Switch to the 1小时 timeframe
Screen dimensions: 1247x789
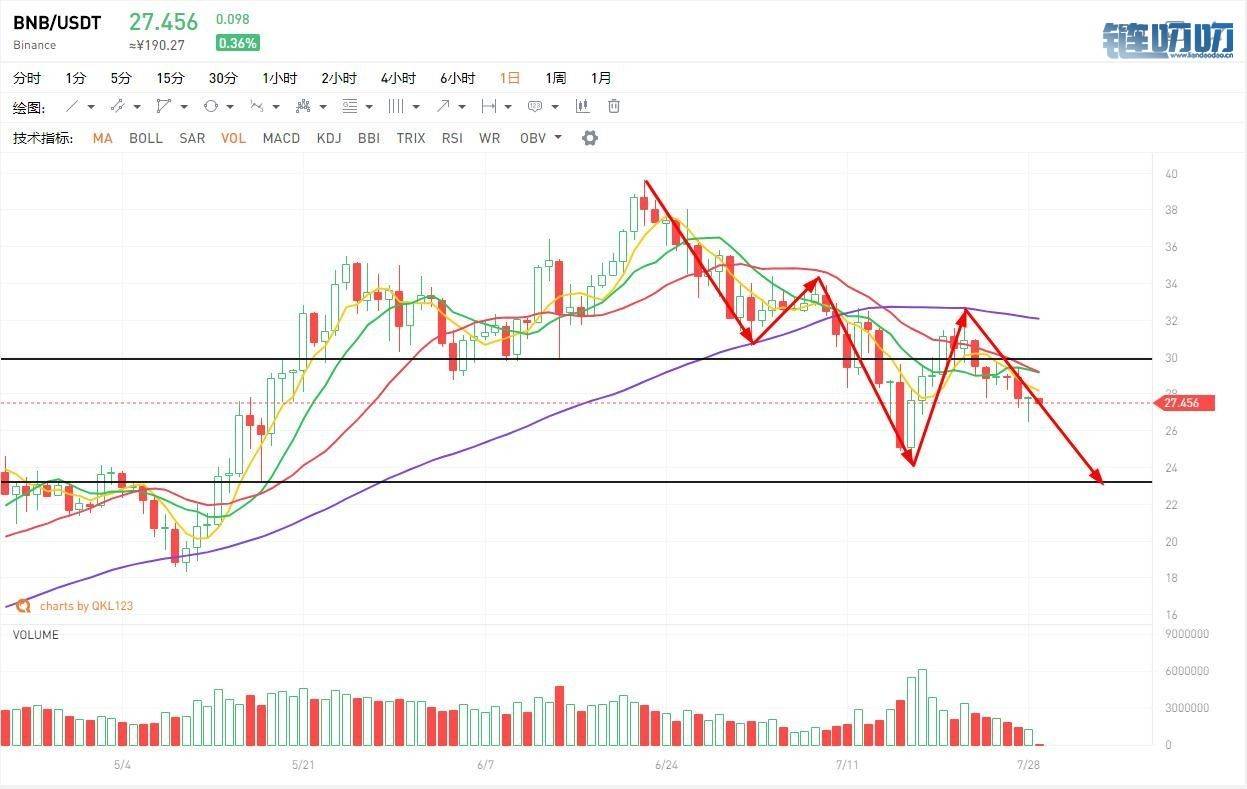click(x=280, y=78)
